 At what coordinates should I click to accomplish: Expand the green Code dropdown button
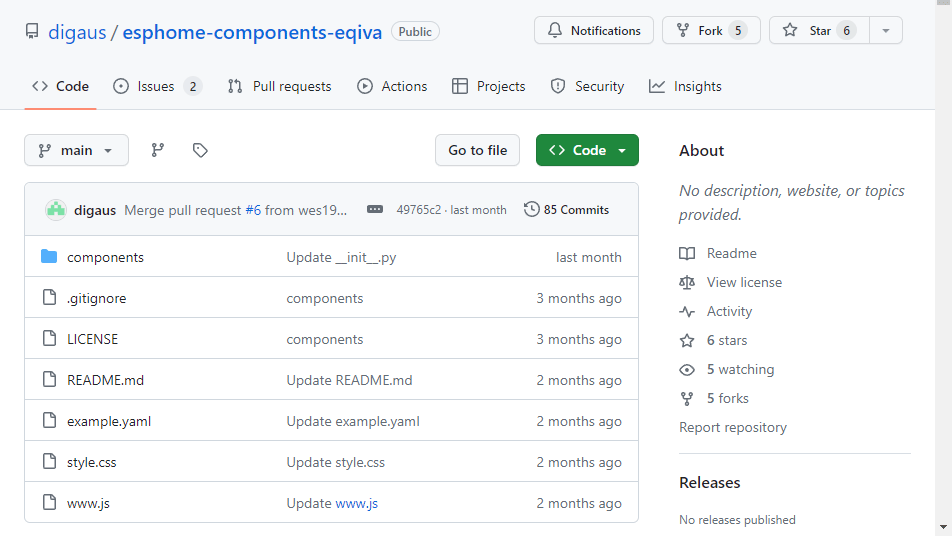point(587,150)
